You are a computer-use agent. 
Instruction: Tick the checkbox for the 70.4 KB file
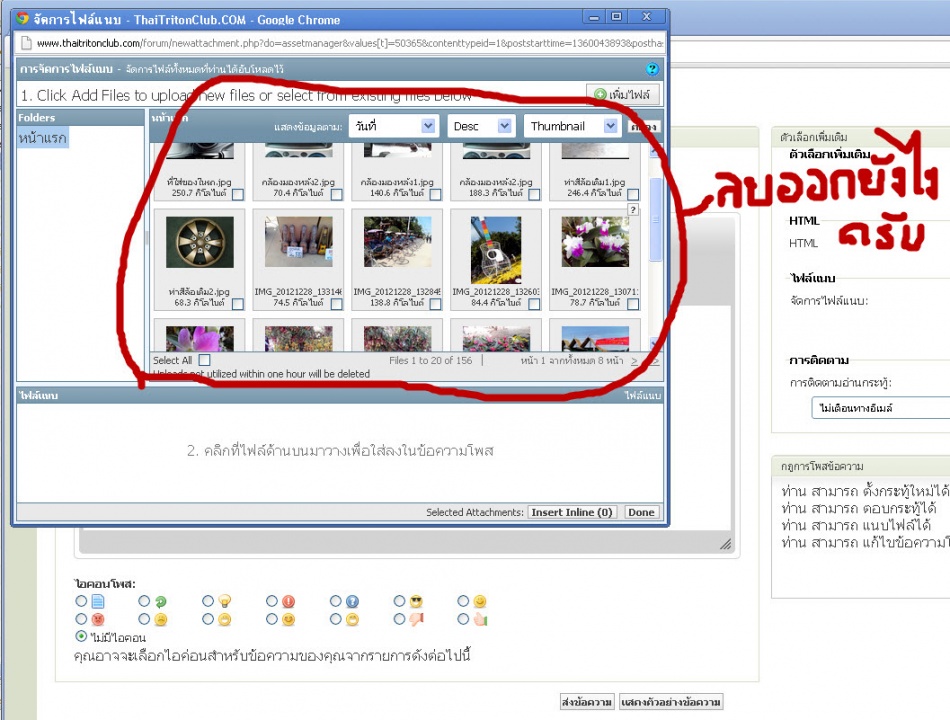(x=337, y=194)
